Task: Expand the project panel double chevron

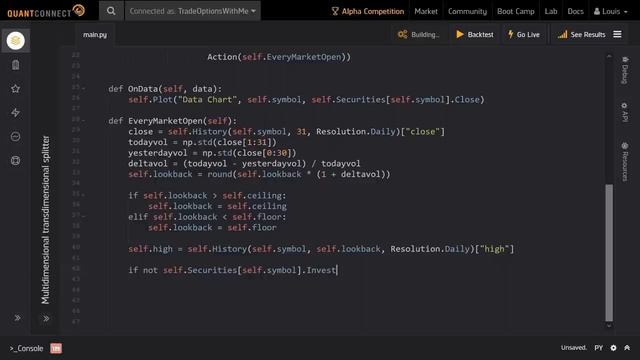Action: pyautogui.click(x=46, y=318)
